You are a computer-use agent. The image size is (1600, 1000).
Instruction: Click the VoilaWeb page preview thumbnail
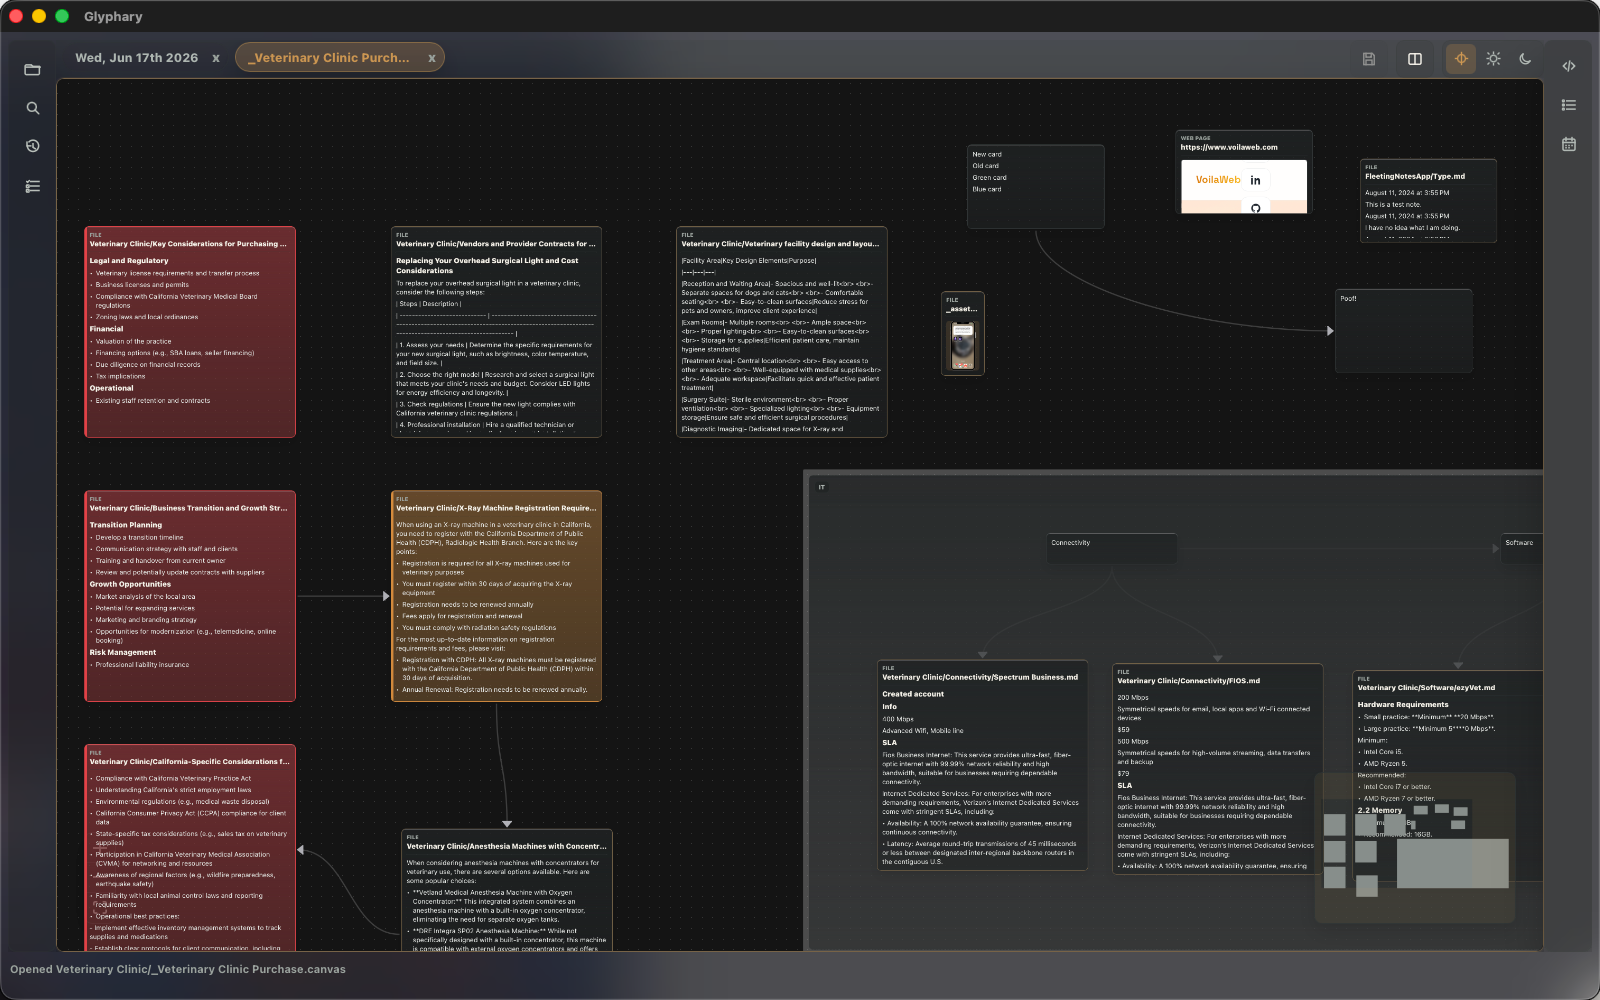tap(1244, 186)
